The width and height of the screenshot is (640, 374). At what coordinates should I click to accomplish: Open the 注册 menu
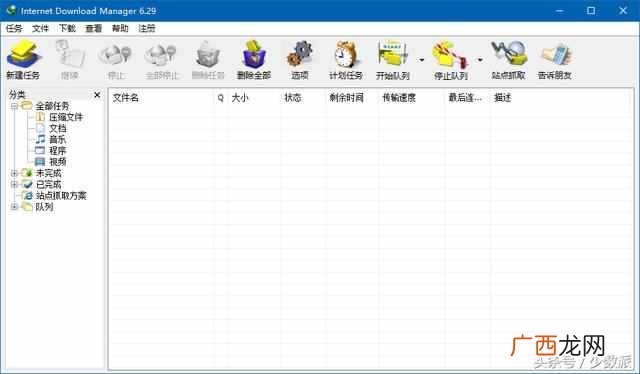tap(147, 28)
